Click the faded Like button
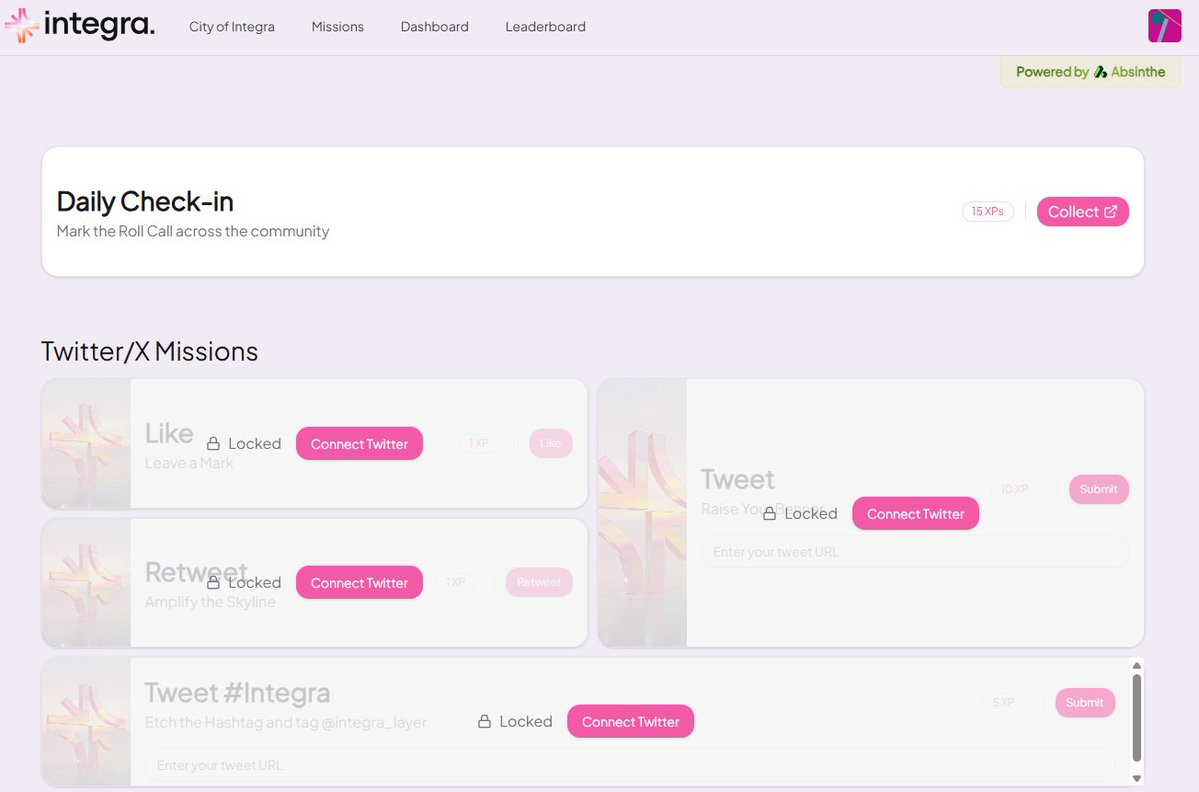The height and width of the screenshot is (792, 1199). pyautogui.click(x=551, y=443)
